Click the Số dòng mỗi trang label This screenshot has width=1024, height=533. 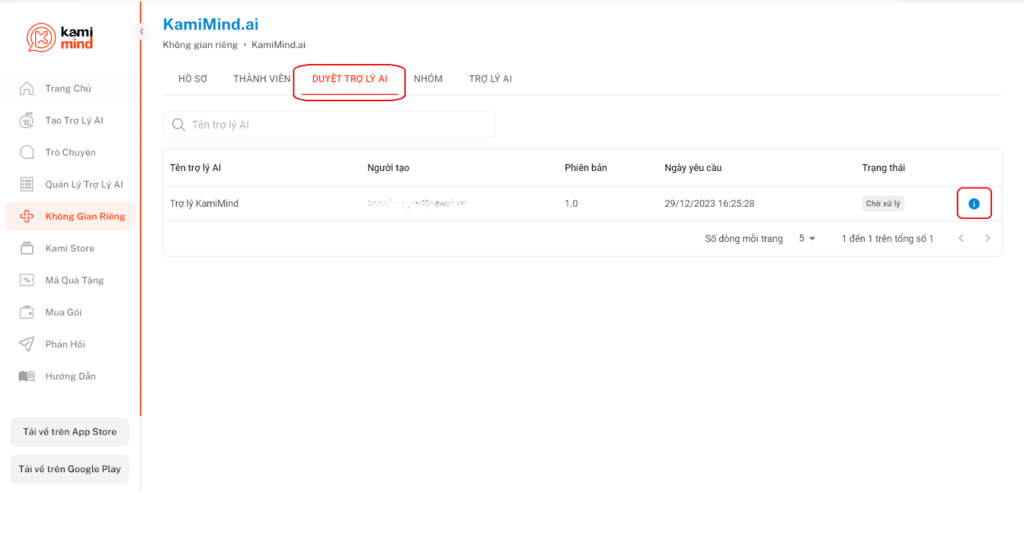point(744,238)
